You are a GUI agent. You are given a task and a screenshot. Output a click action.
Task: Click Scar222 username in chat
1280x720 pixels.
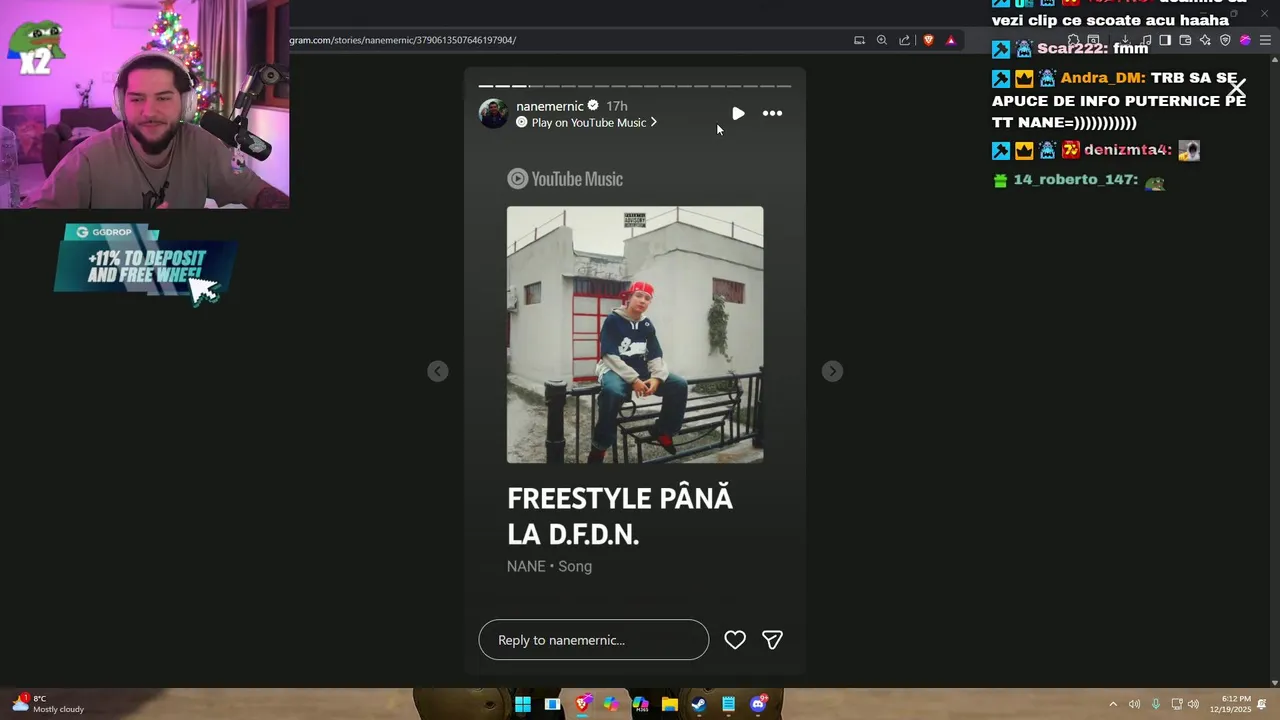click(x=1072, y=48)
